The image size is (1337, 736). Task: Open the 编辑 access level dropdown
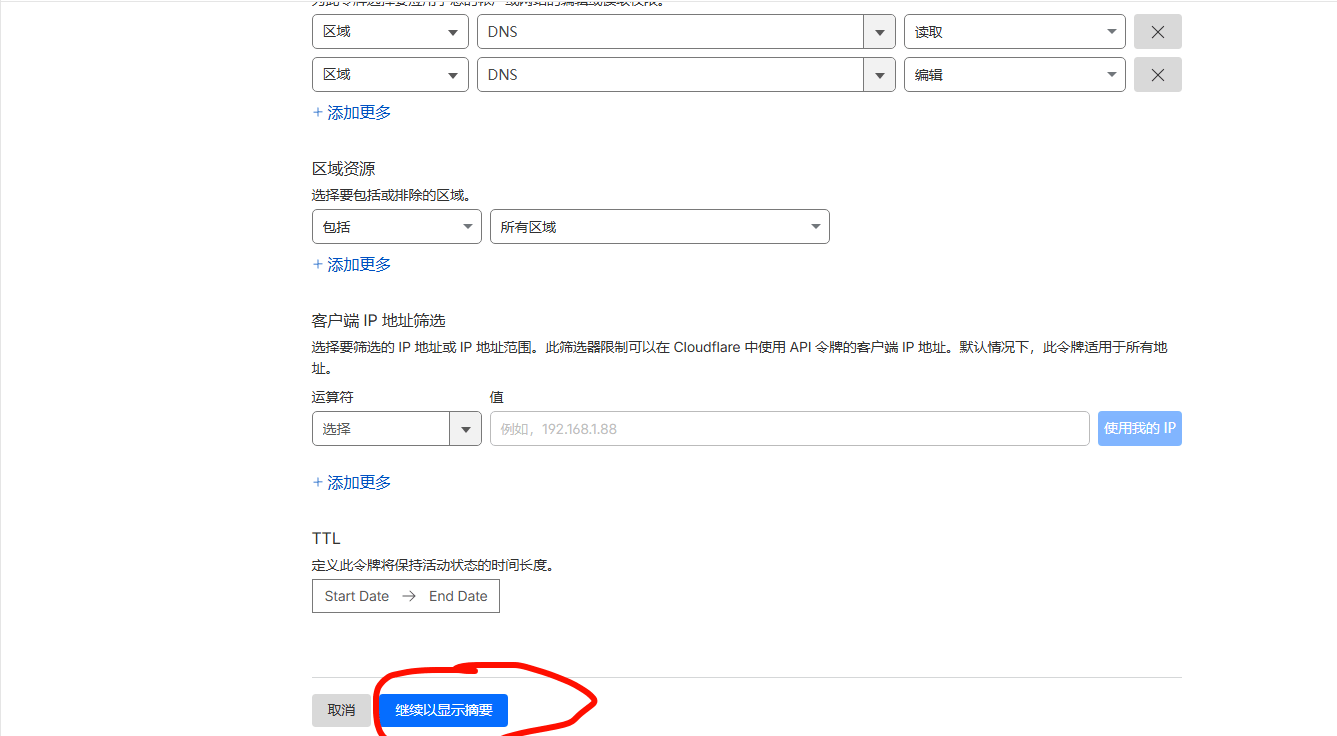point(1014,74)
